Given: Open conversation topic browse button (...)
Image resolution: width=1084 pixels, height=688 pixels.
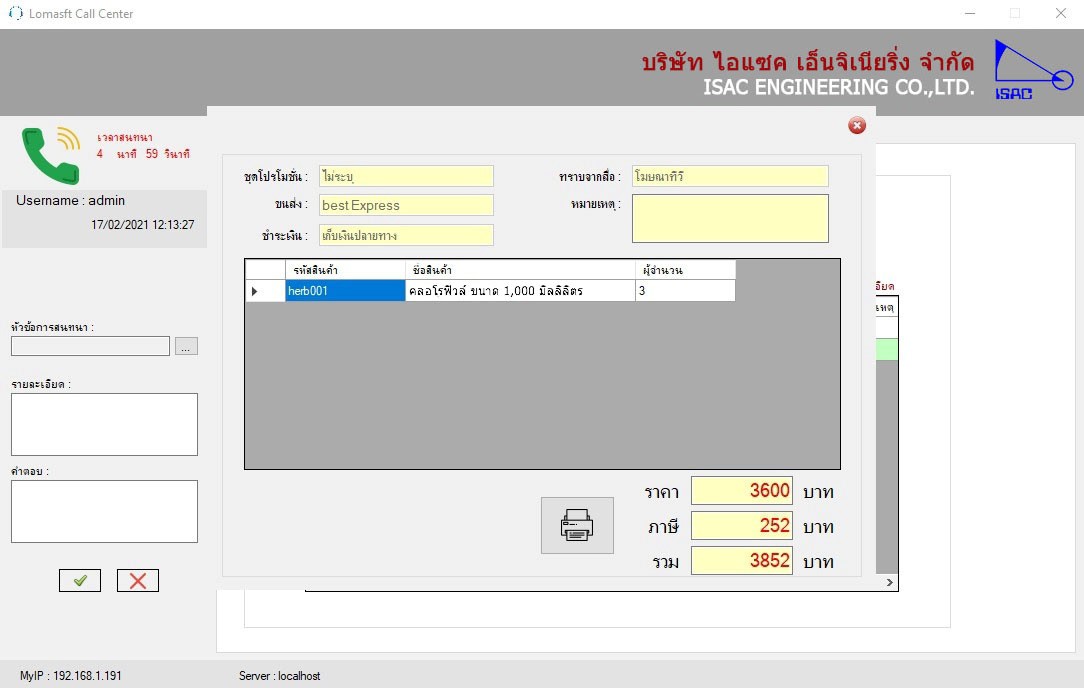Looking at the screenshot, I should pyautogui.click(x=187, y=346).
